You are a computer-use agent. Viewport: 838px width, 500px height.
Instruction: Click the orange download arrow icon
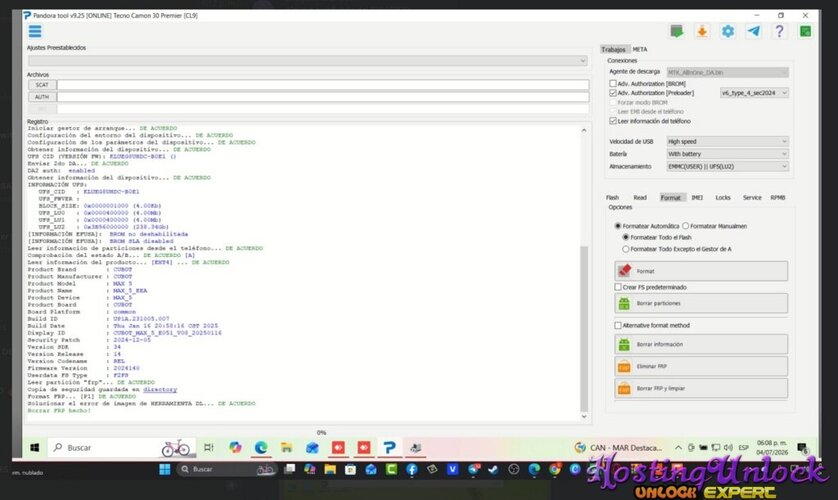click(x=702, y=31)
